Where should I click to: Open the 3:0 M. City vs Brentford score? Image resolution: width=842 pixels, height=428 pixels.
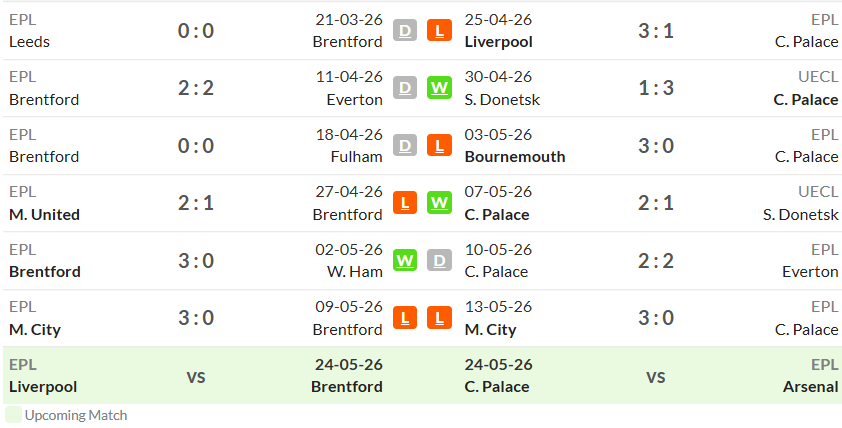[196, 318]
